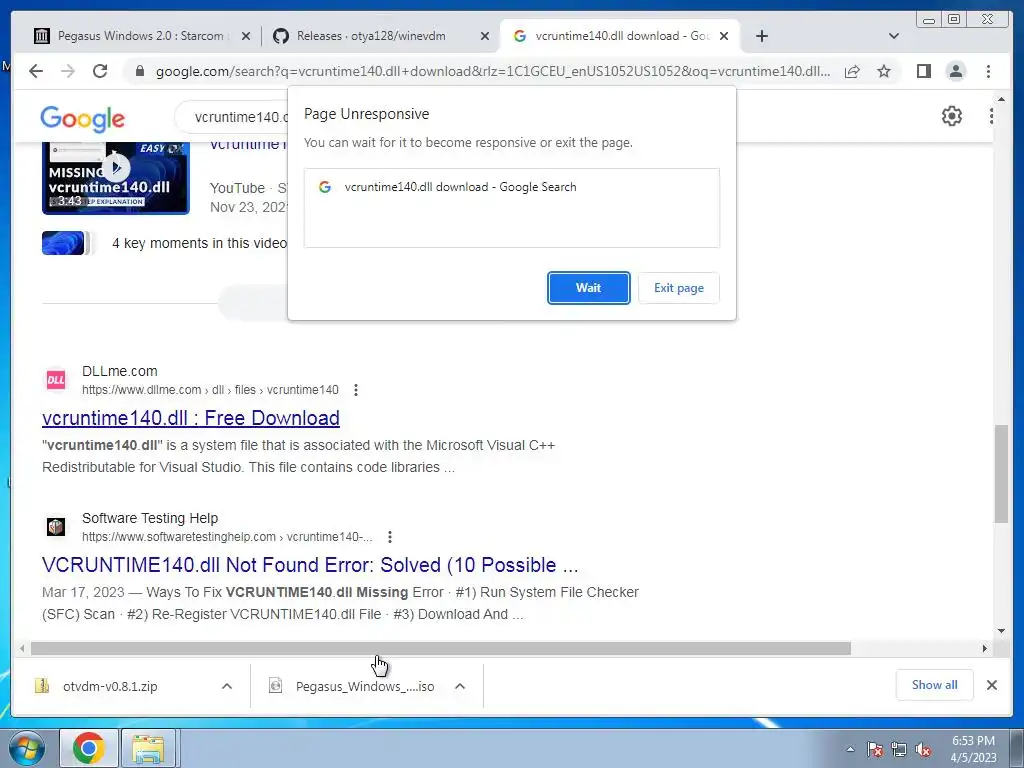Click the address bar URL

click(493, 71)
